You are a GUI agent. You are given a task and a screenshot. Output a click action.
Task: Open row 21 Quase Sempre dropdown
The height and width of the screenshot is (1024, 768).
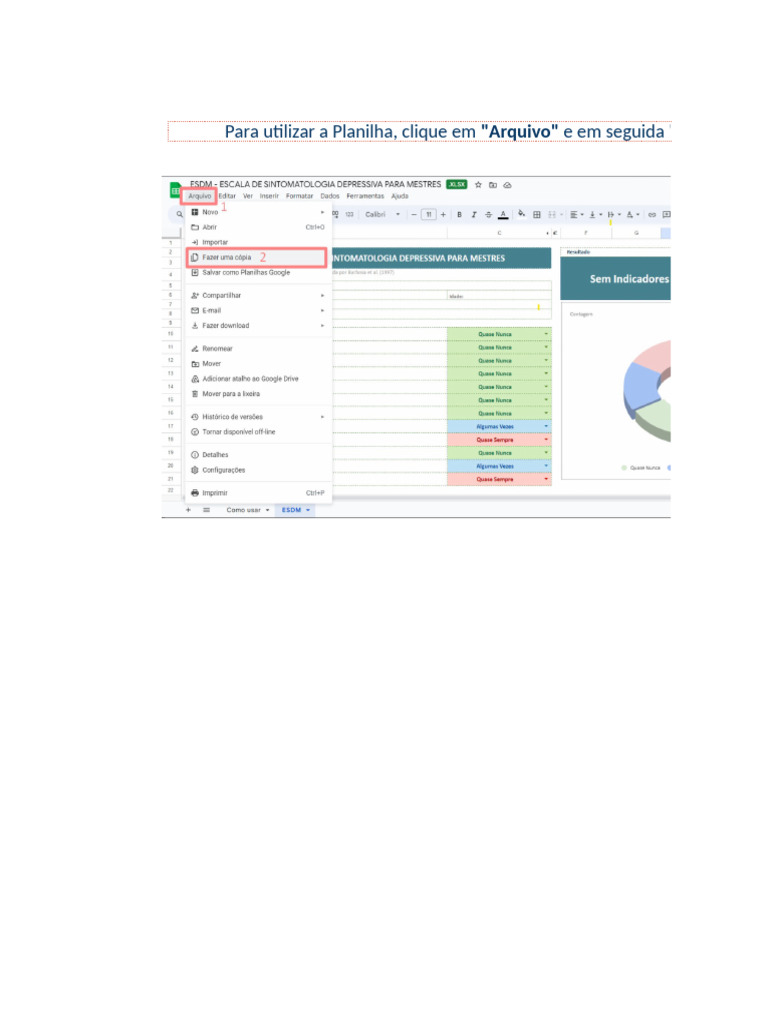(546, 479)
